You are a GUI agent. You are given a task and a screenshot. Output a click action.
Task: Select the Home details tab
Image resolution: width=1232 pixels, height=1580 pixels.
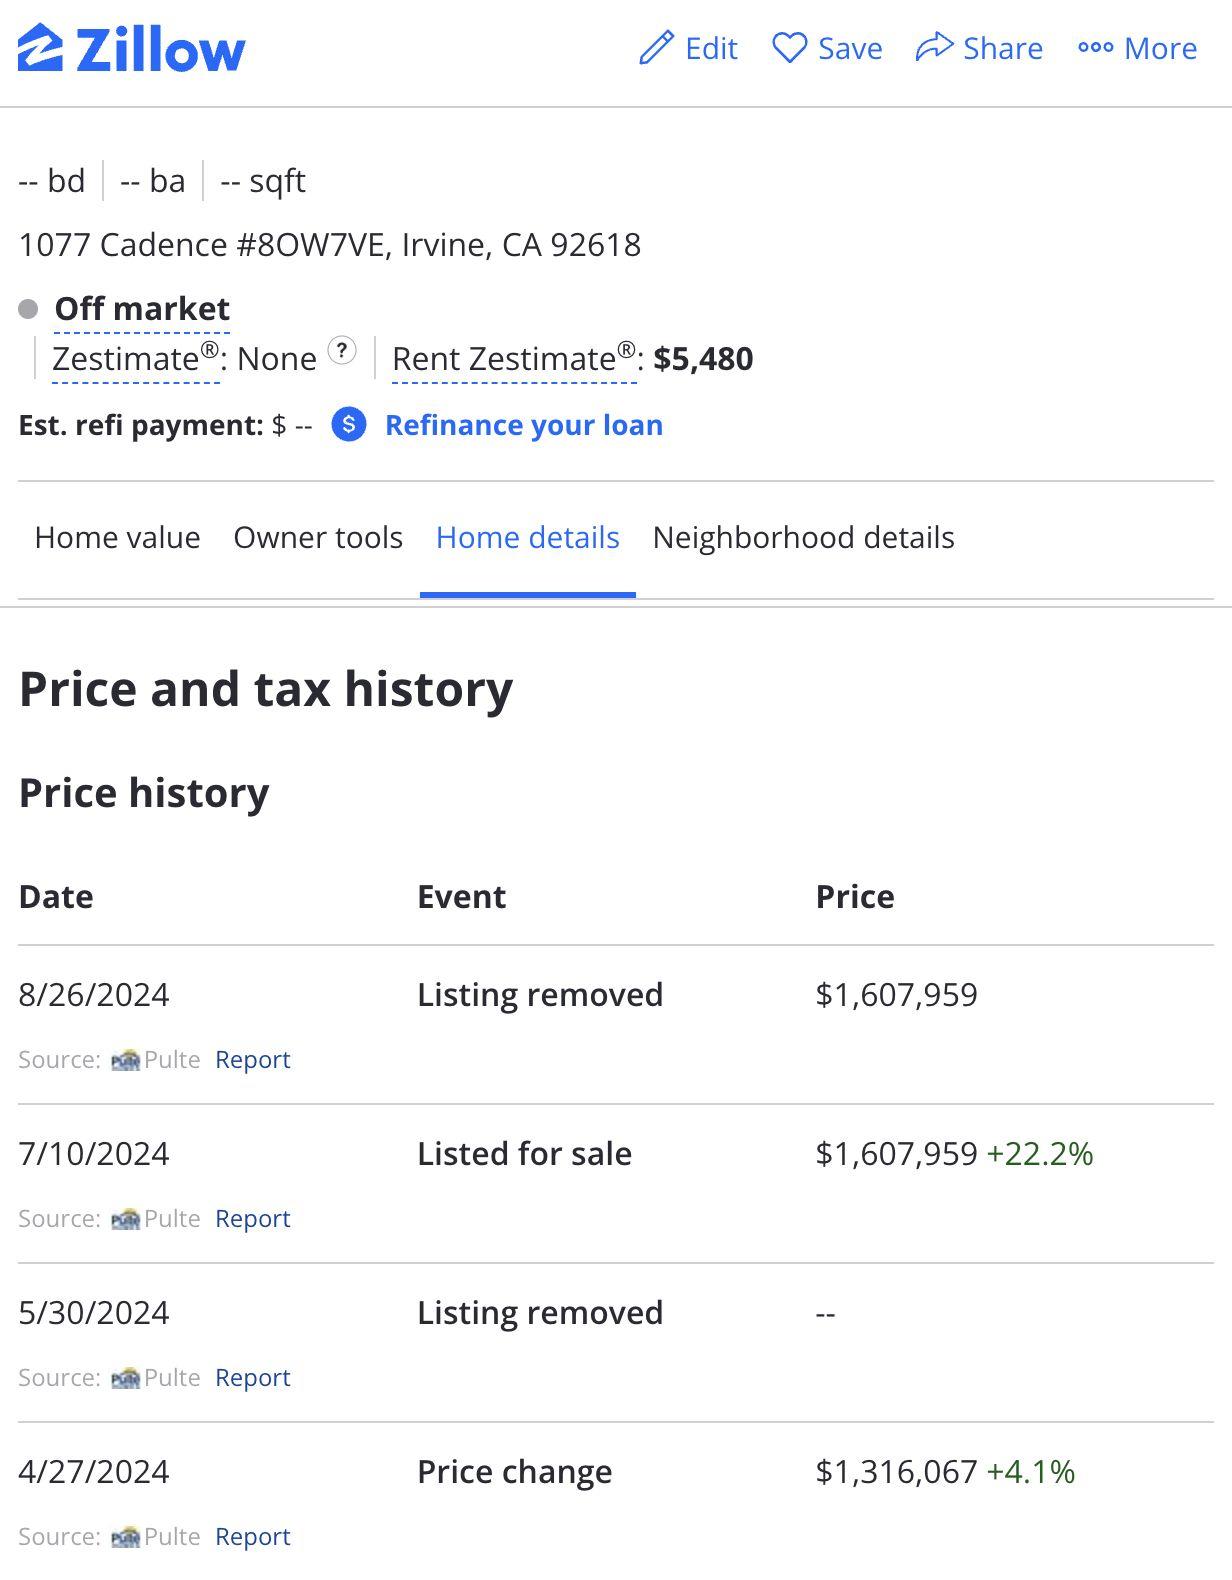(x=527, y=538)
